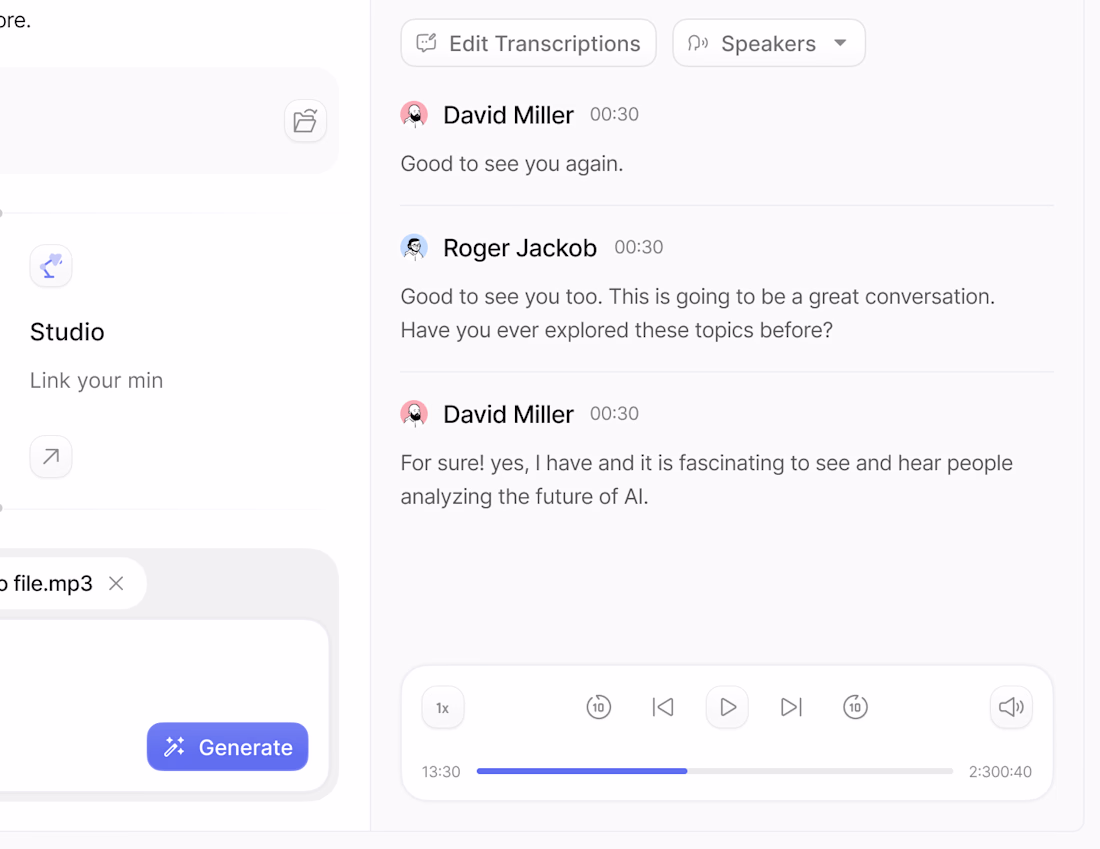Click the Roger Jackob 00:30 timestamp
The height and width of the screenshot is (849, 1100).
638,247
